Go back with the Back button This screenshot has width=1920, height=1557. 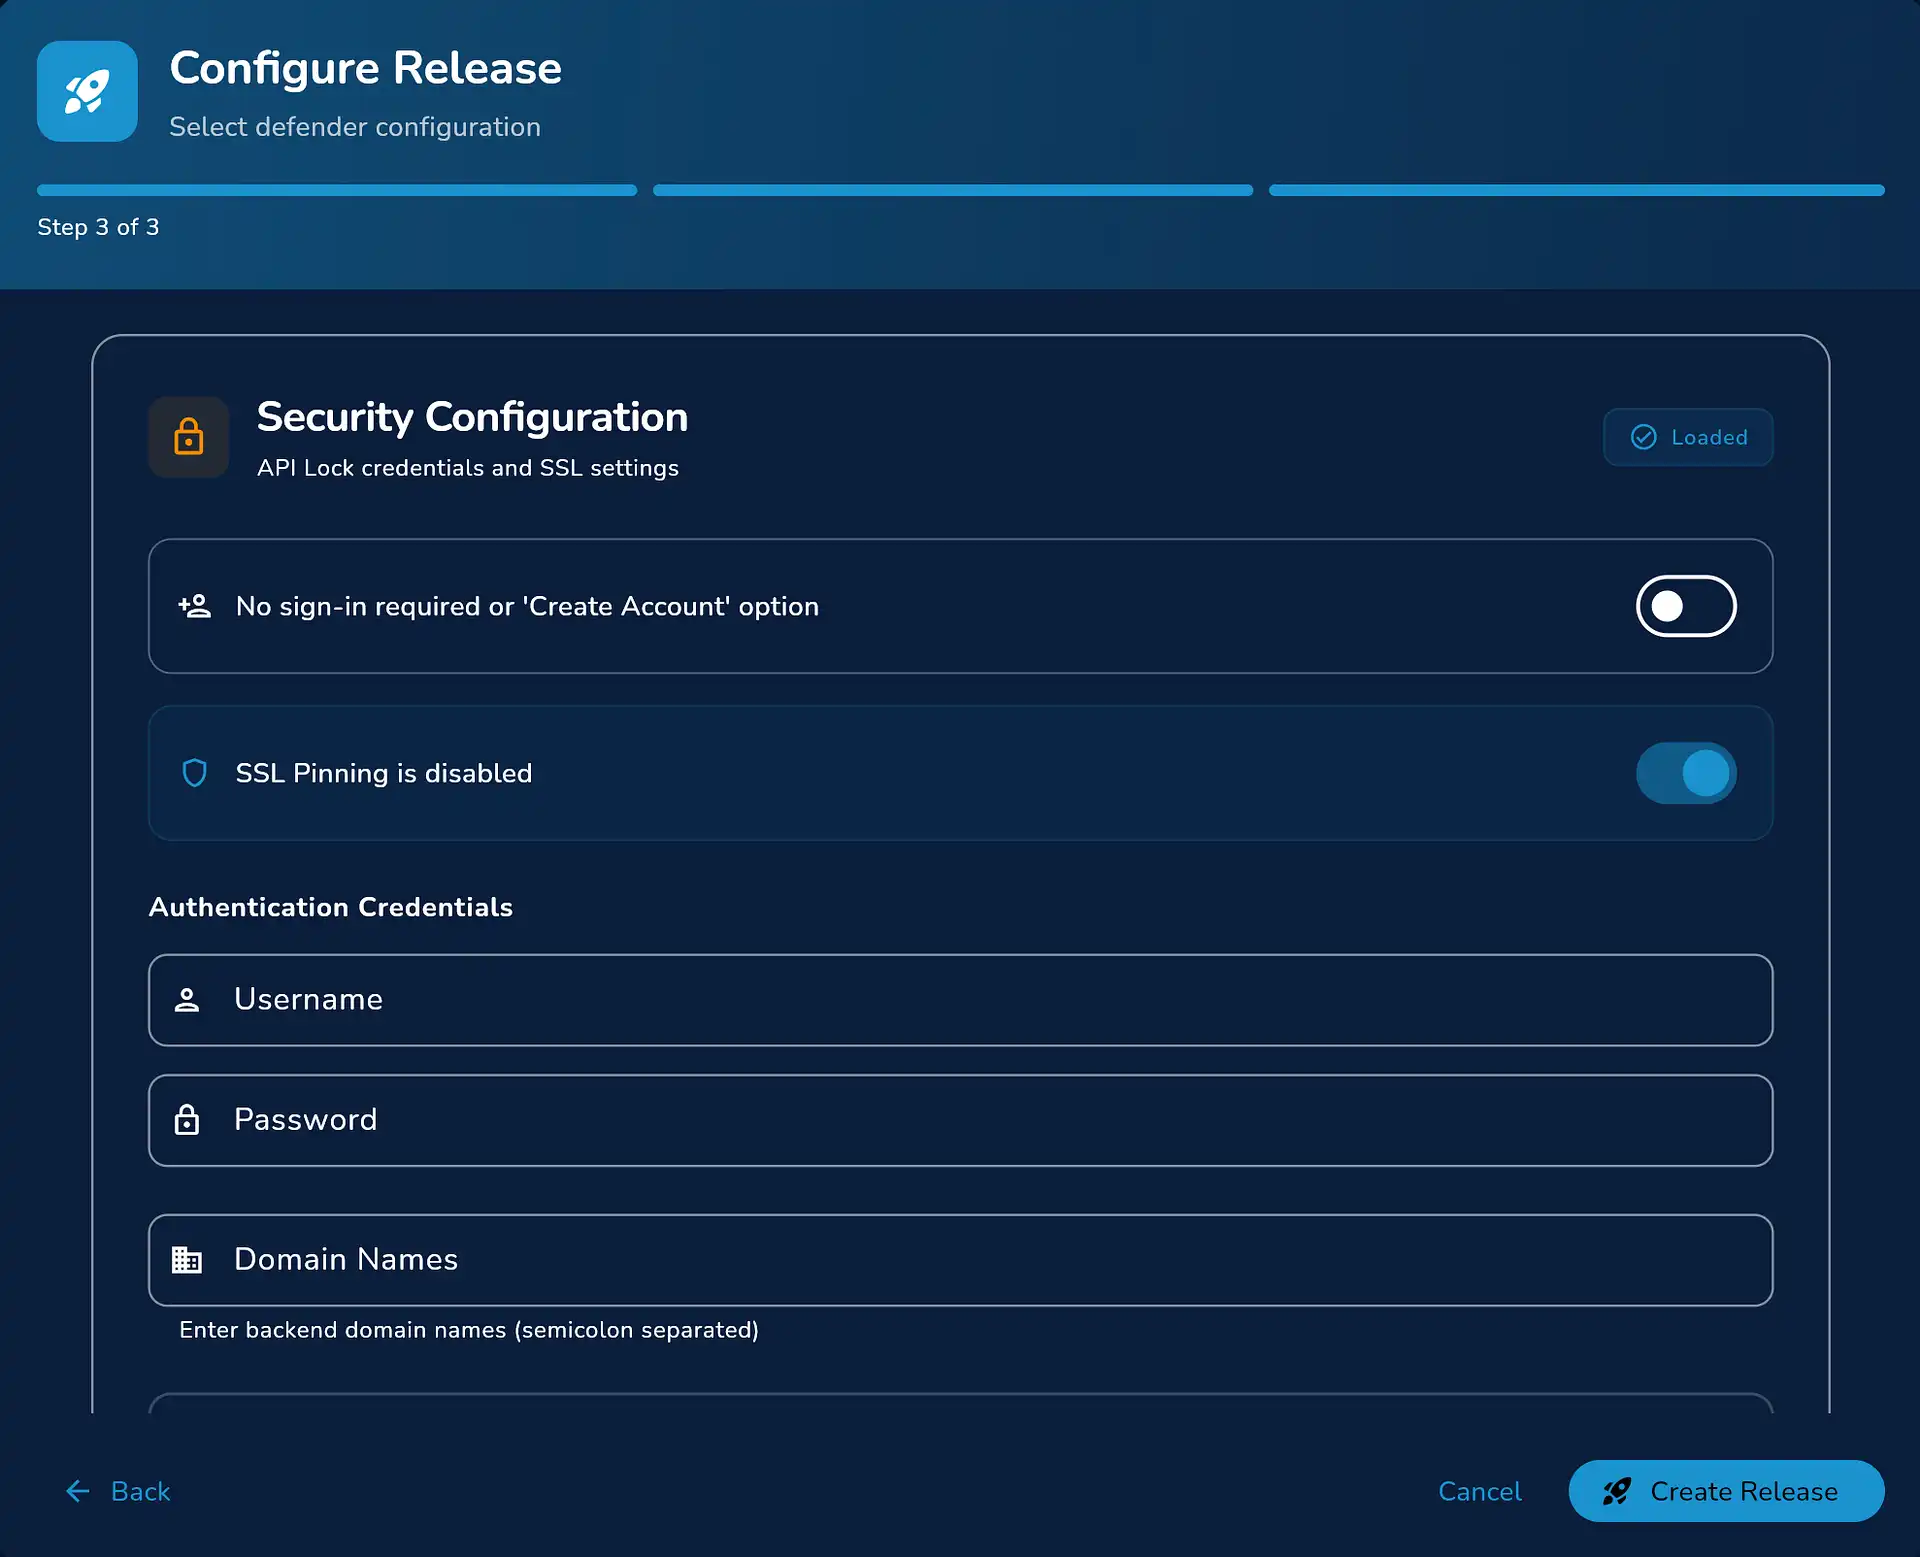[118, 1491]
